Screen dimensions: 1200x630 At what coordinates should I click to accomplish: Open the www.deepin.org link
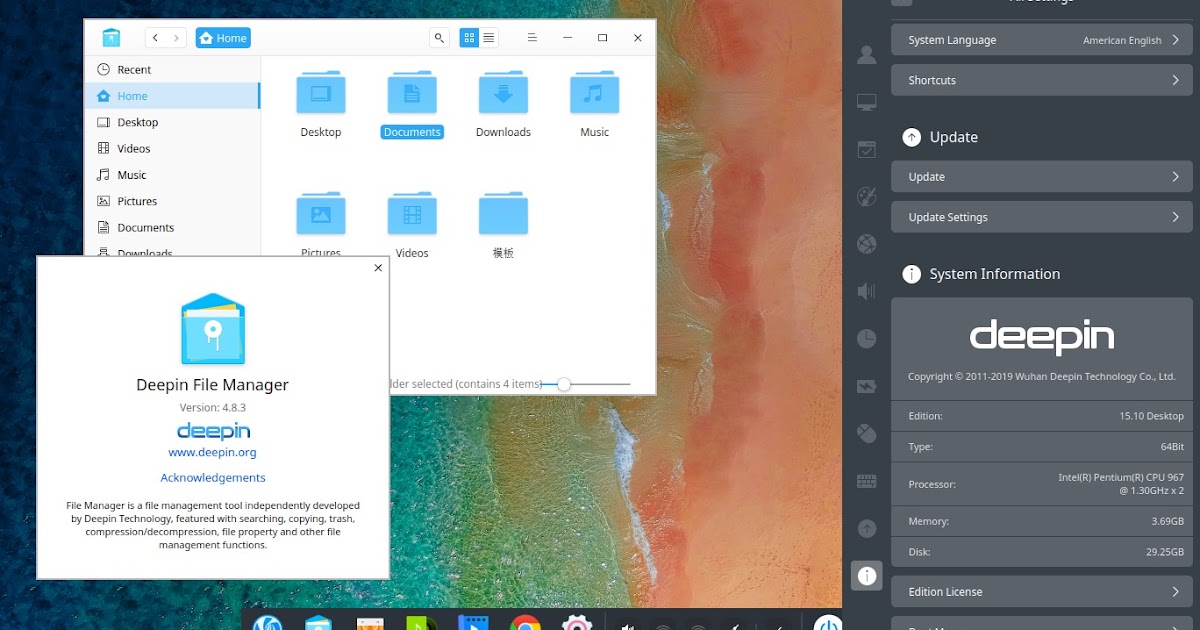212,452
